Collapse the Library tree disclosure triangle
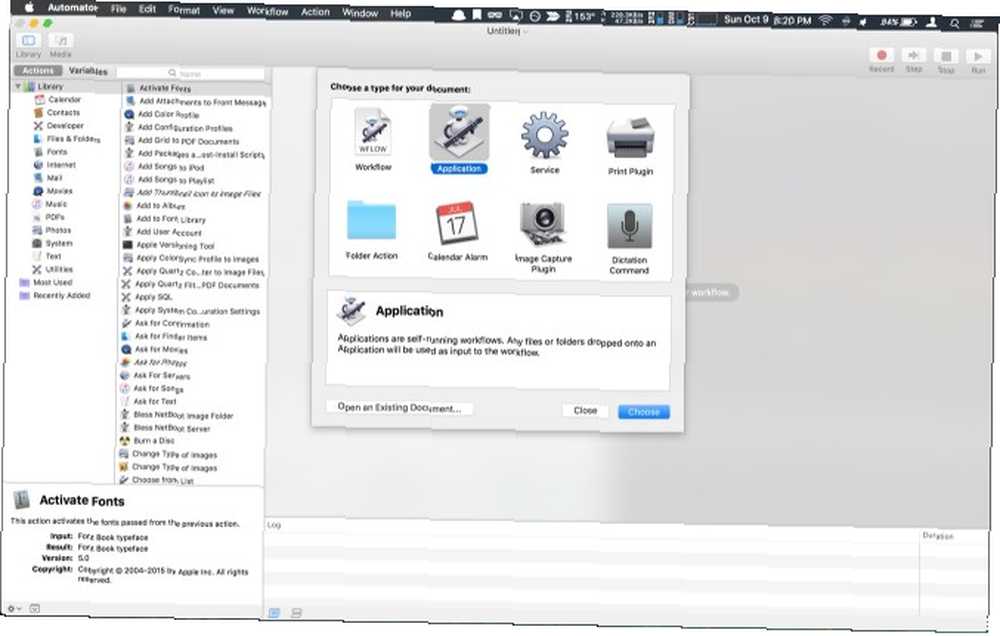Viewport: 1000px width, 636px height. click(x=18, y=85)
